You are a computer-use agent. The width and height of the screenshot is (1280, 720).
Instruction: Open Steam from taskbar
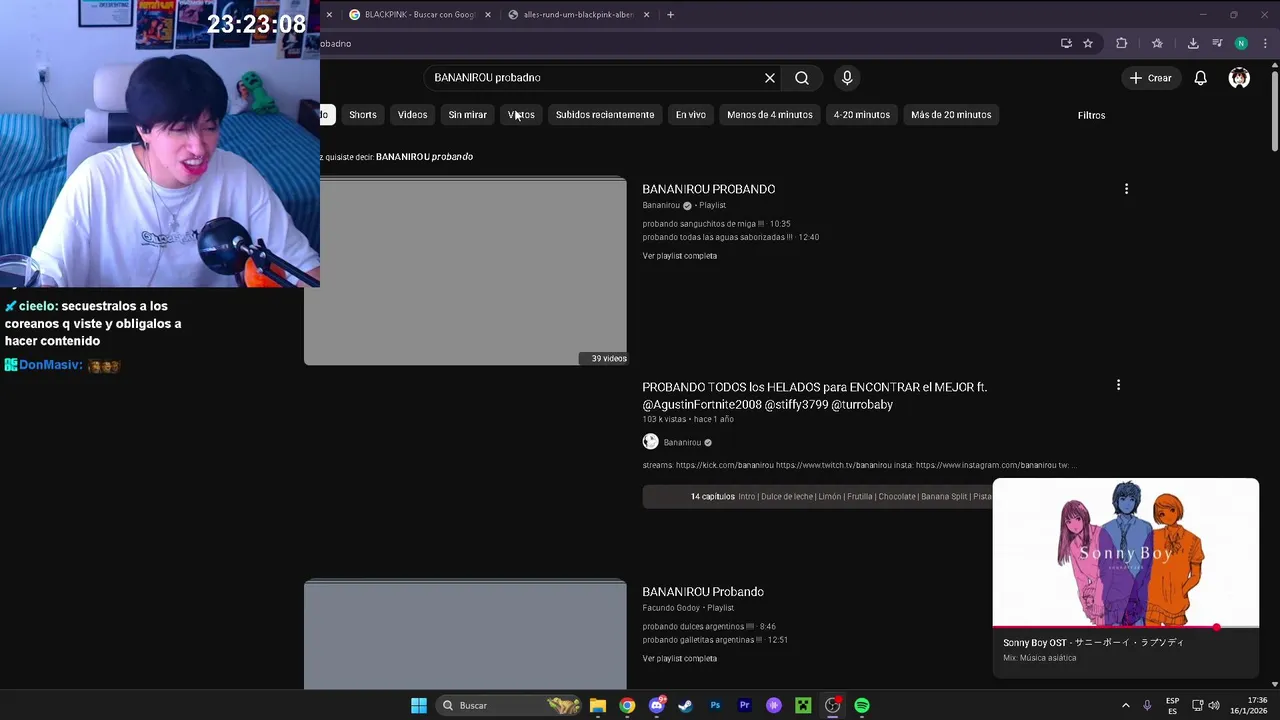(685, 706)
